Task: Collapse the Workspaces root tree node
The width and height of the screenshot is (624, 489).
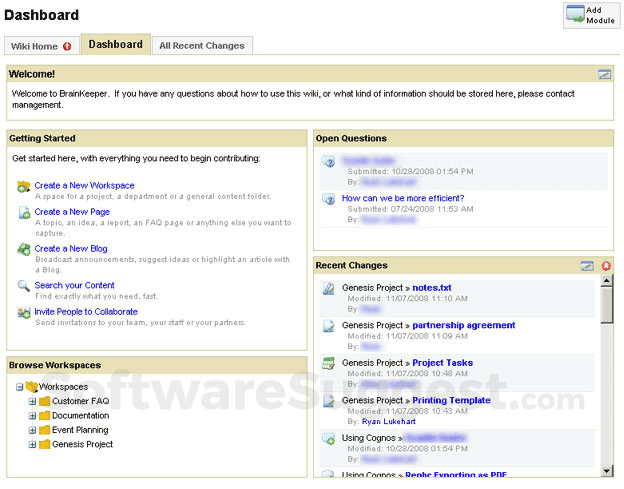Action: [x=19, y=387]
